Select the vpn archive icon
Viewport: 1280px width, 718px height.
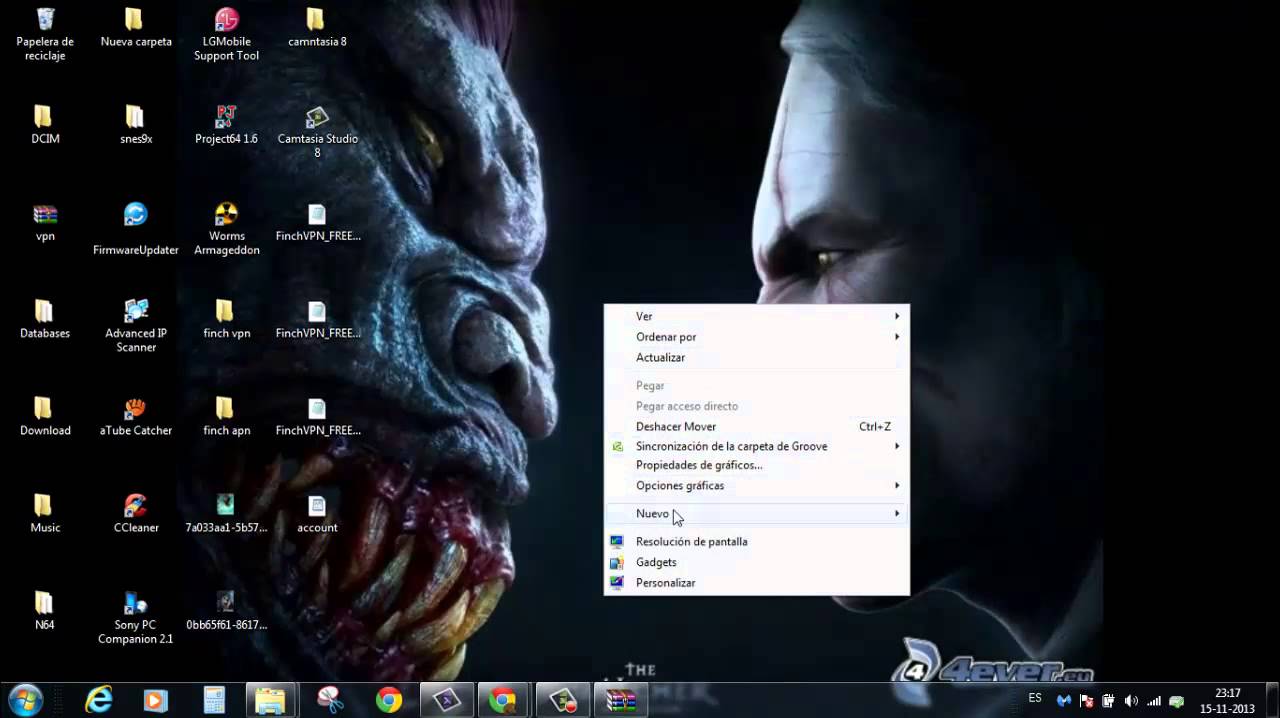click(45, 221)
